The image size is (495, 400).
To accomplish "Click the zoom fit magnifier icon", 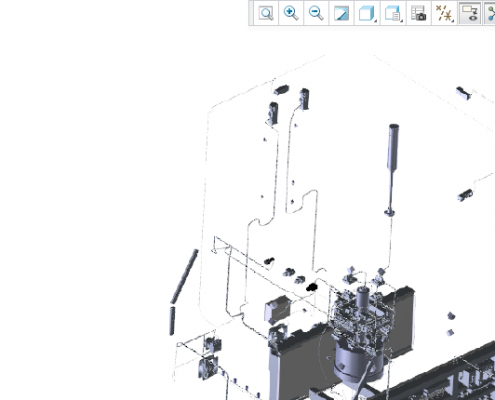I will point(266,13).
